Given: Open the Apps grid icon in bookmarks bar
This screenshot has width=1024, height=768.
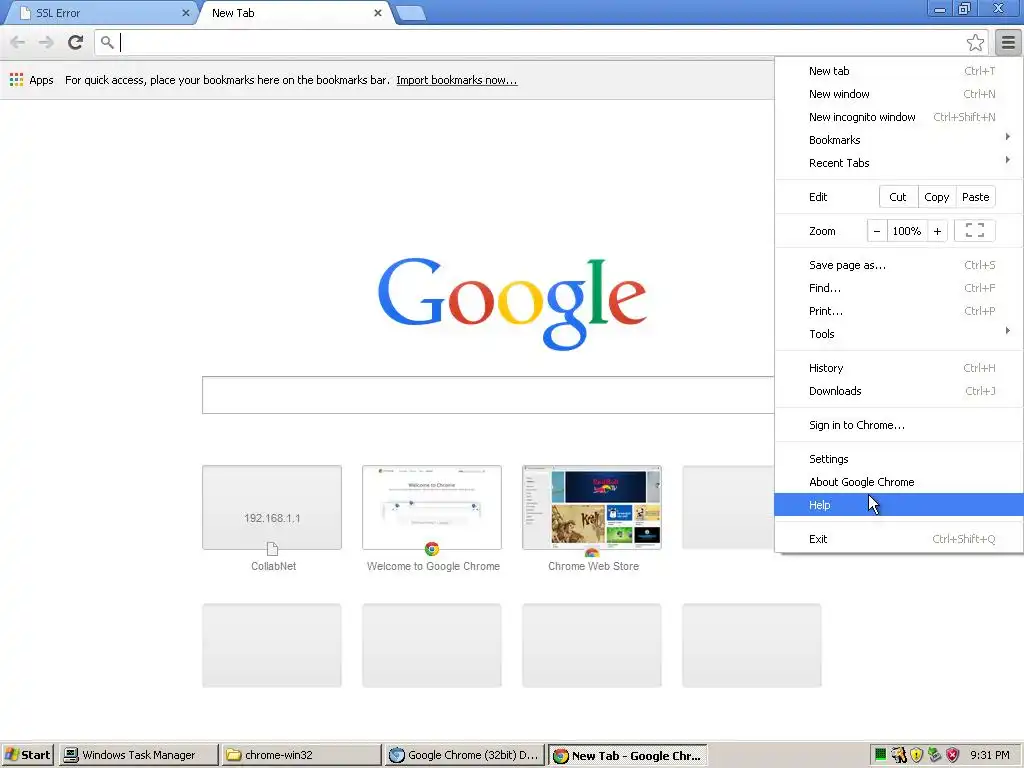Looking at the screenshot, I should (x=16, y=80).
